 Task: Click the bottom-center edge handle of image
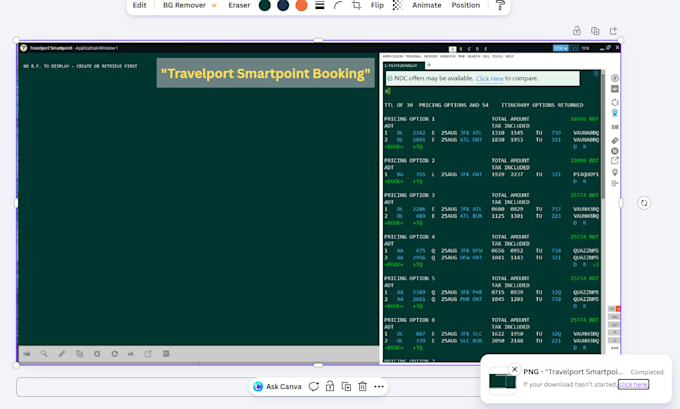[x=318, y=365]
